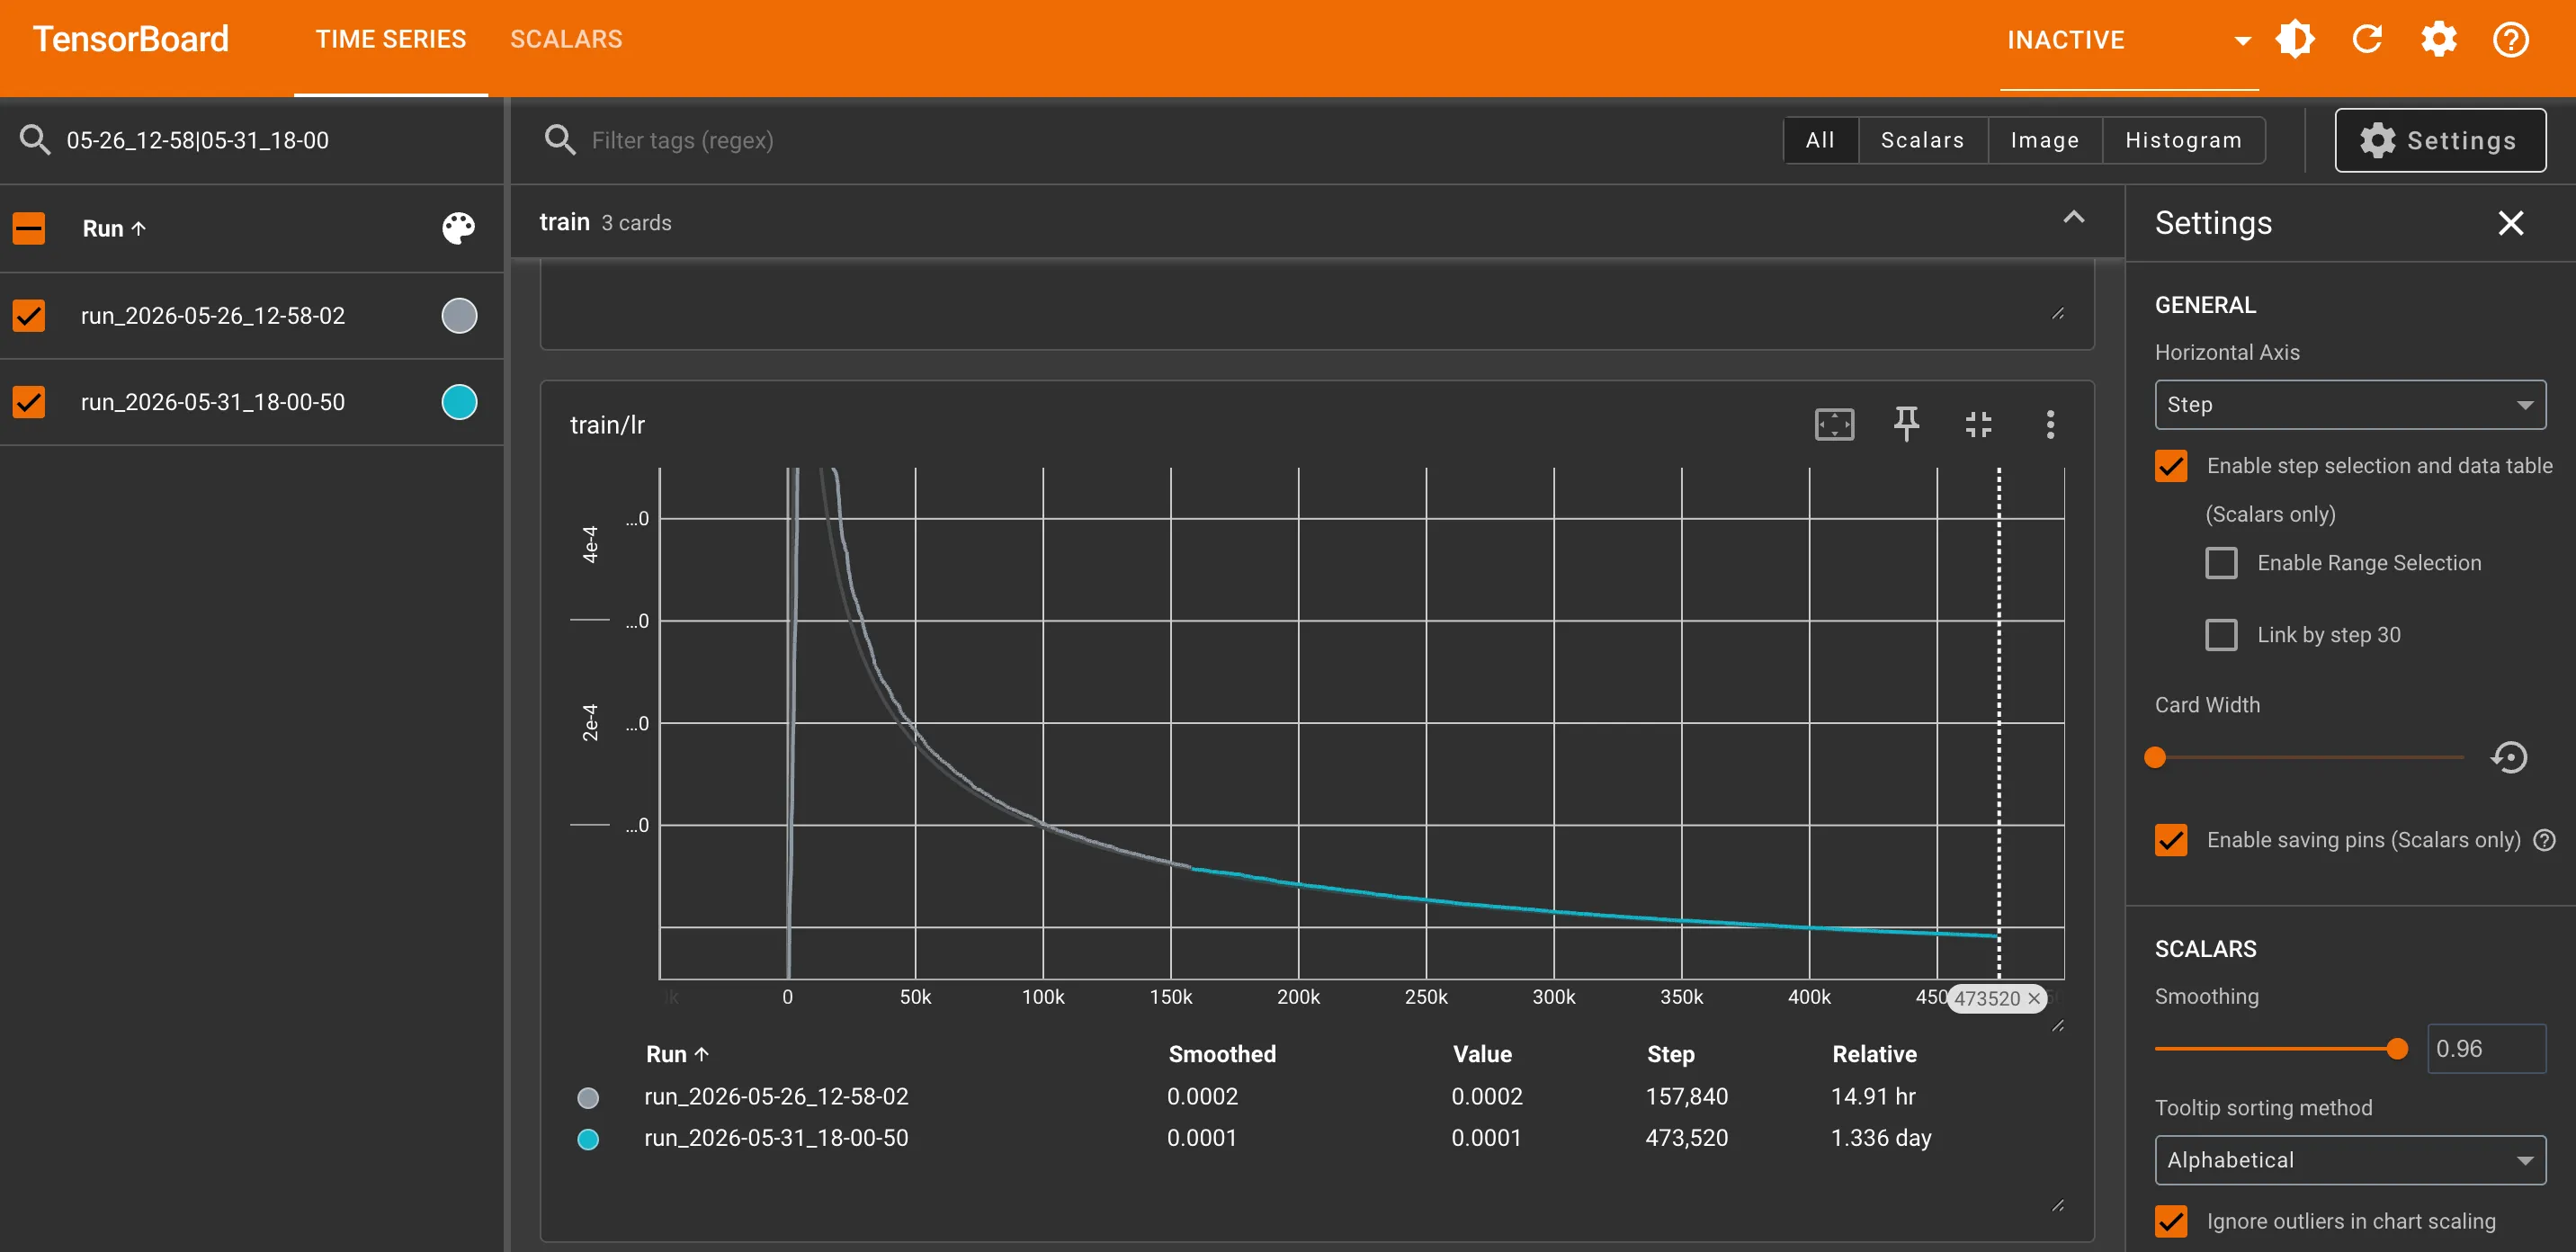The width and height of the screenshot is (2576, 1252).
Task: Switch to the SCALARS tab
Action: click(x=566, y=40)
